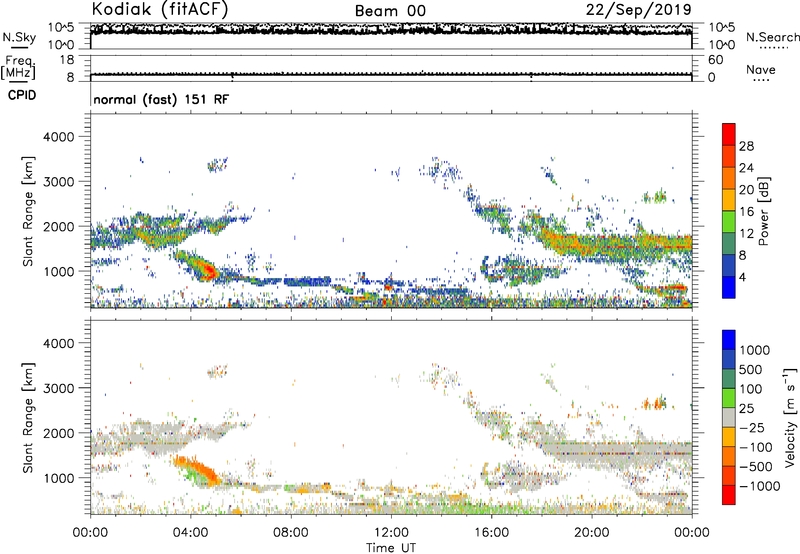800x554 pixels.
Task: Click the '28' tick on power scale
Action: [x=746, y=146]
